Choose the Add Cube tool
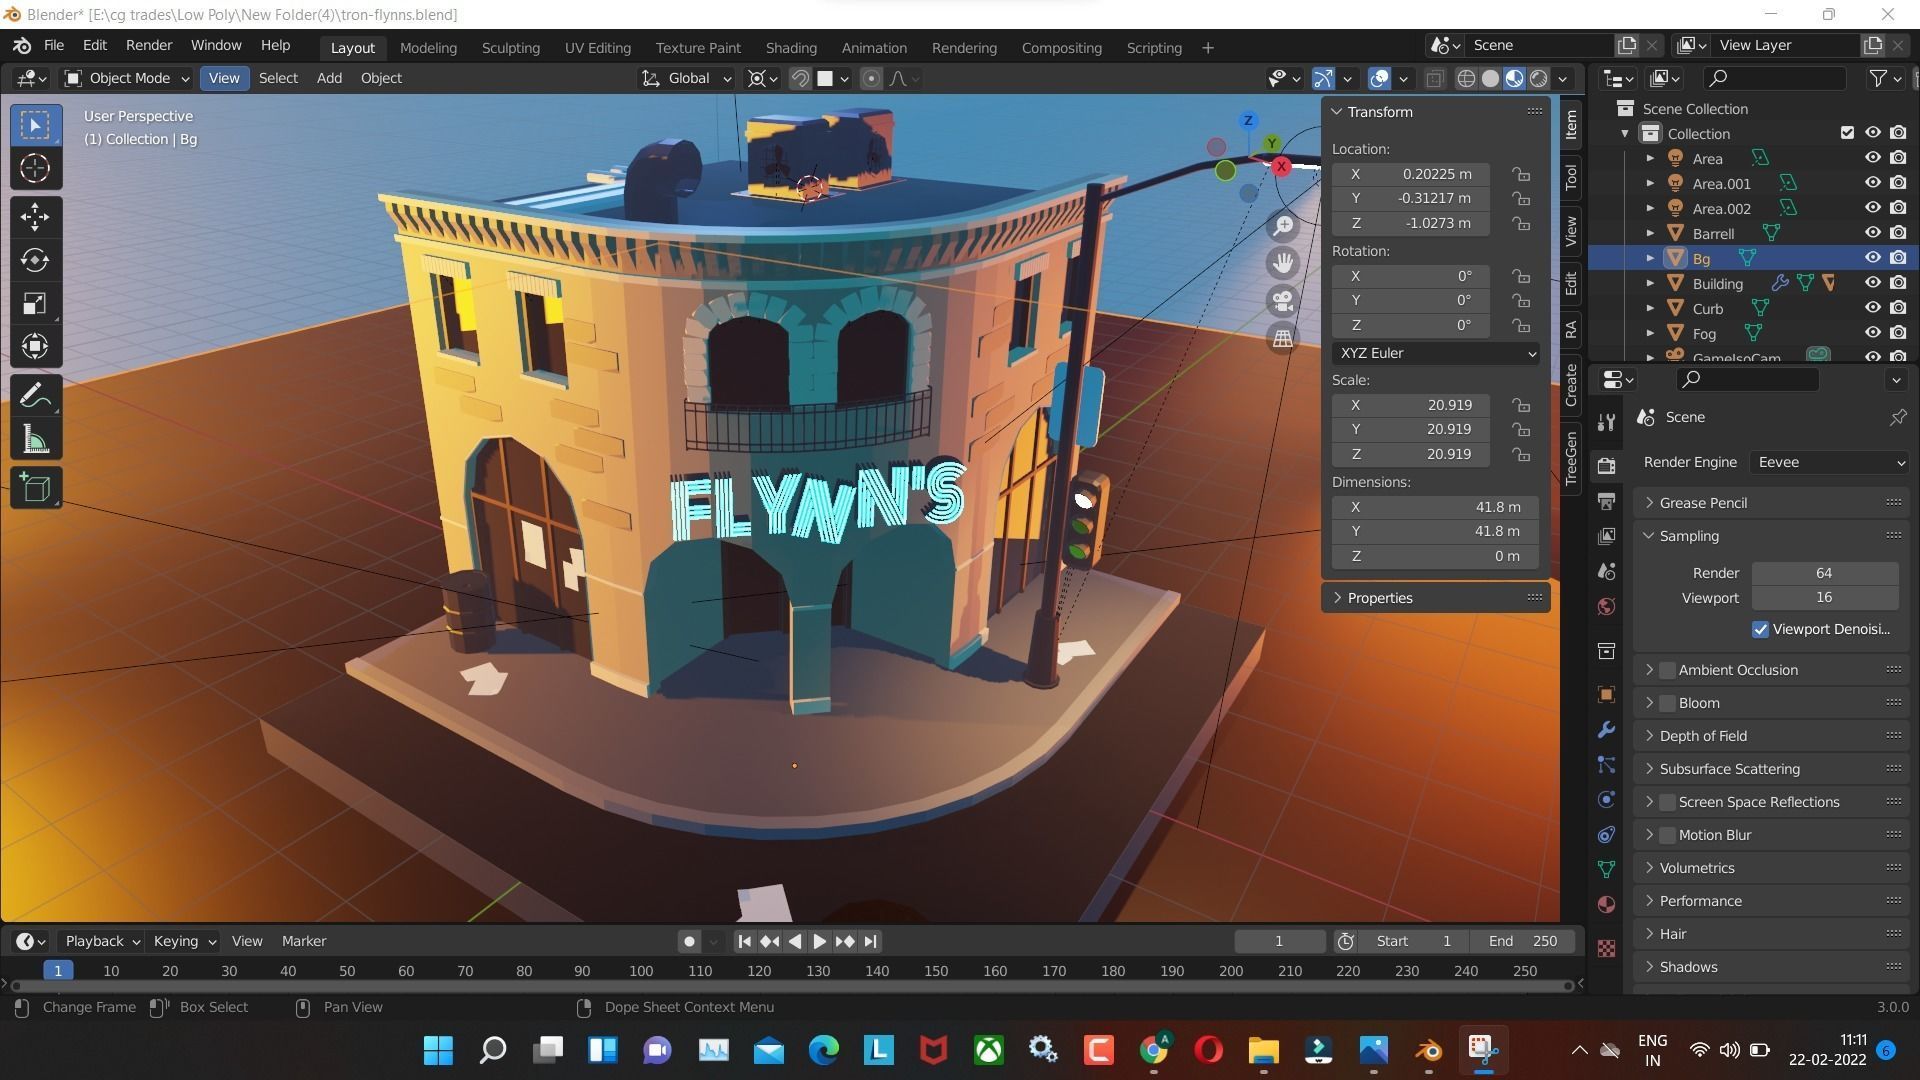The image size is (1920, 1080). pos(35,488)
